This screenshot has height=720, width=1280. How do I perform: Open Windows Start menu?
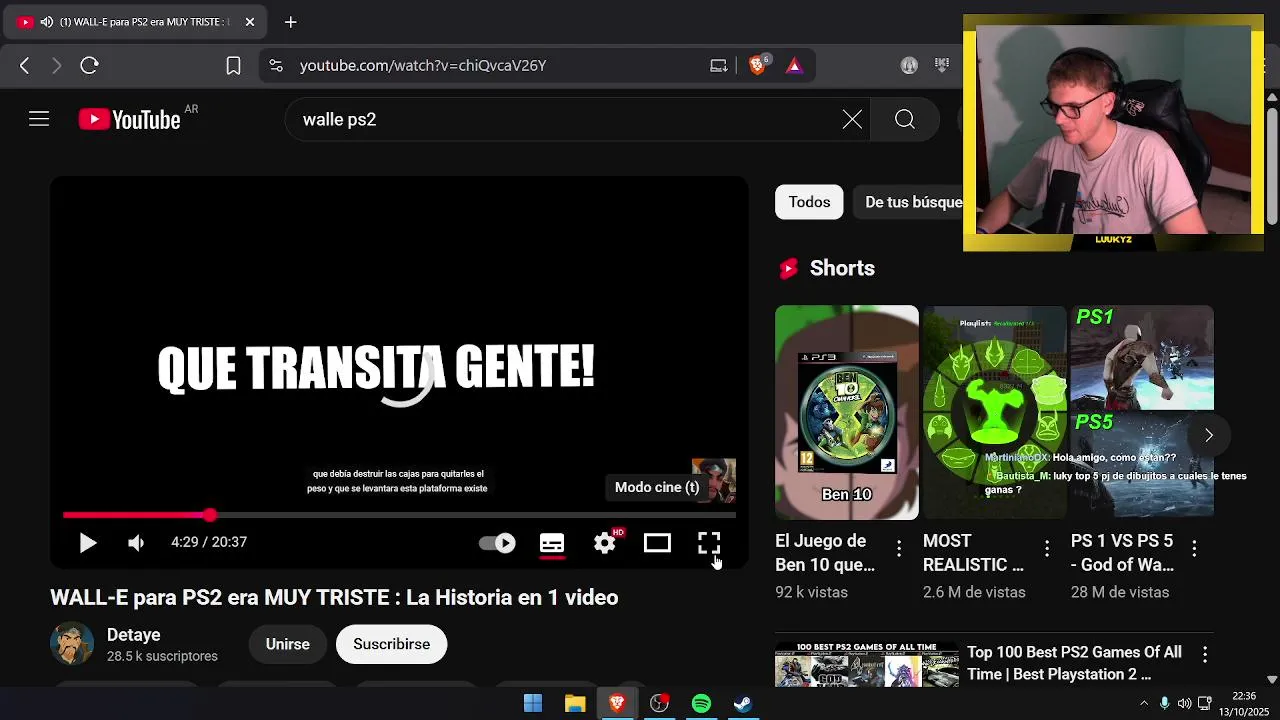coord(533,703)
